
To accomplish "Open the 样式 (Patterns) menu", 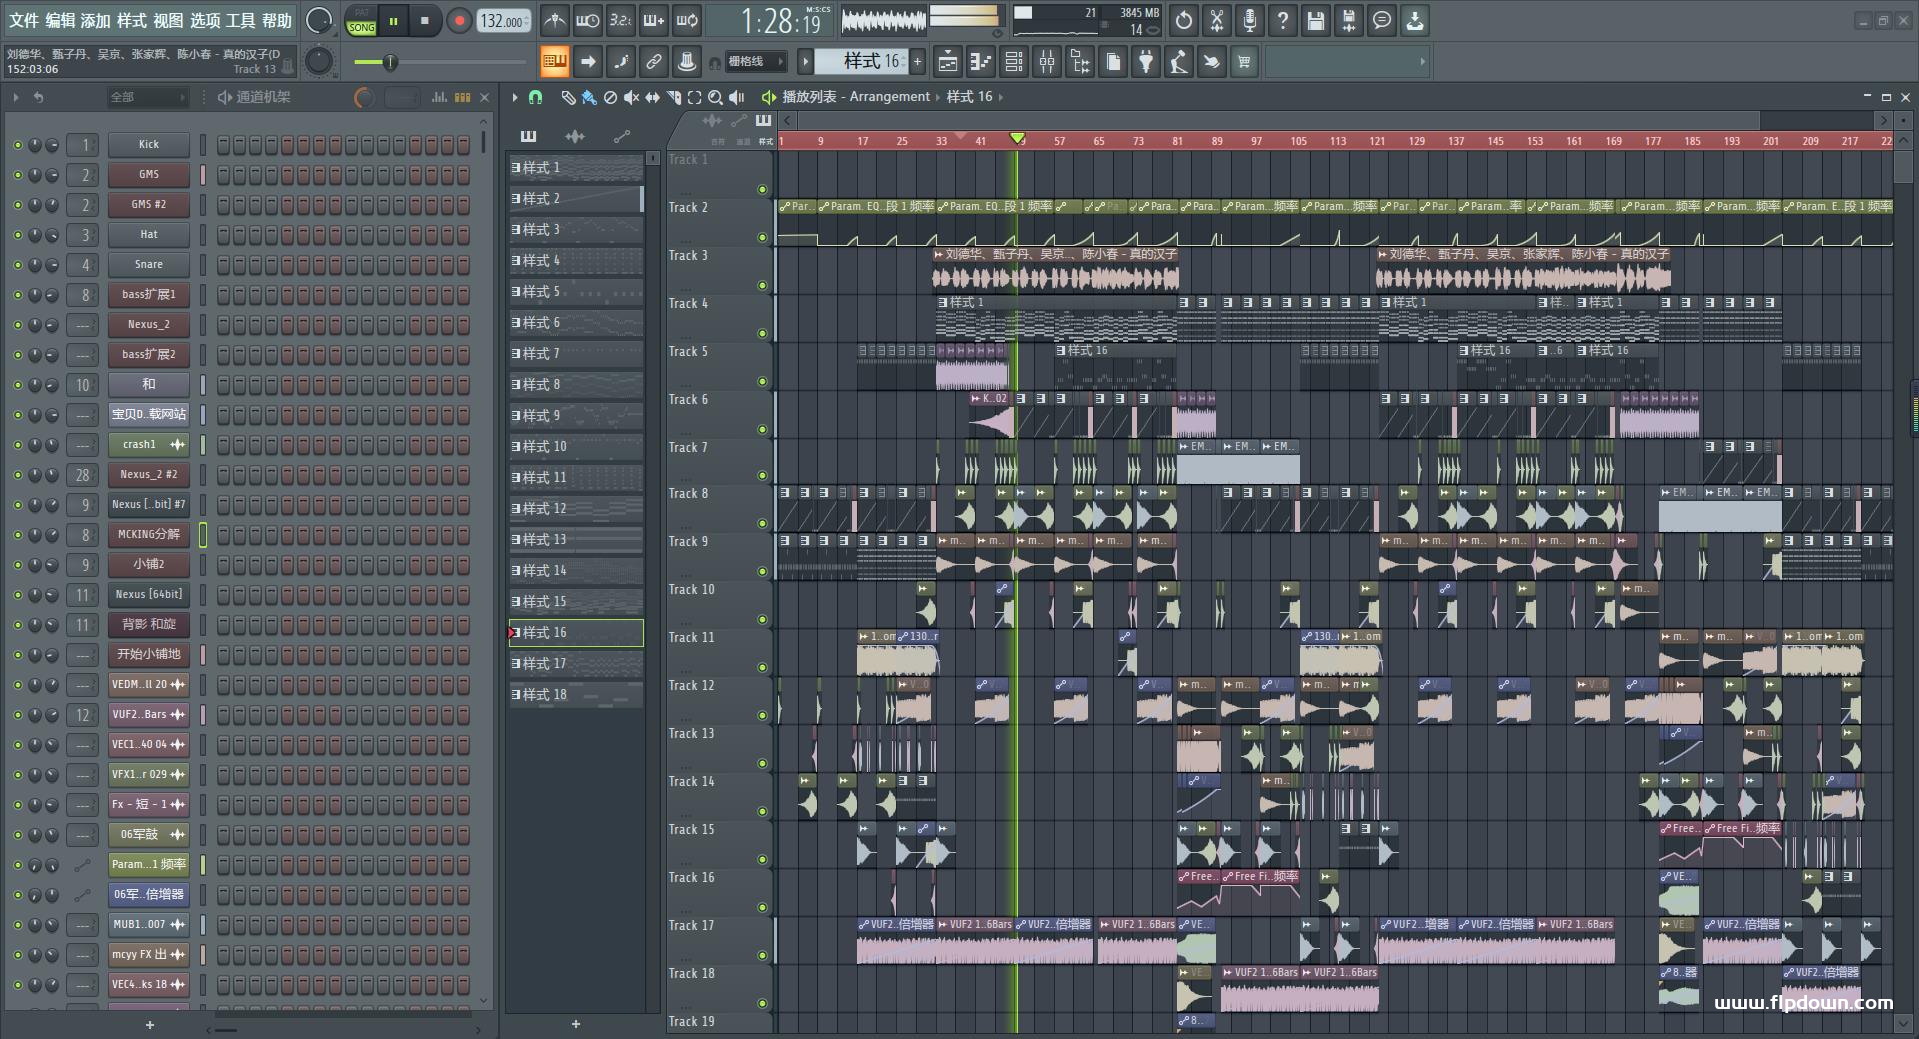I will coord(132,20).
